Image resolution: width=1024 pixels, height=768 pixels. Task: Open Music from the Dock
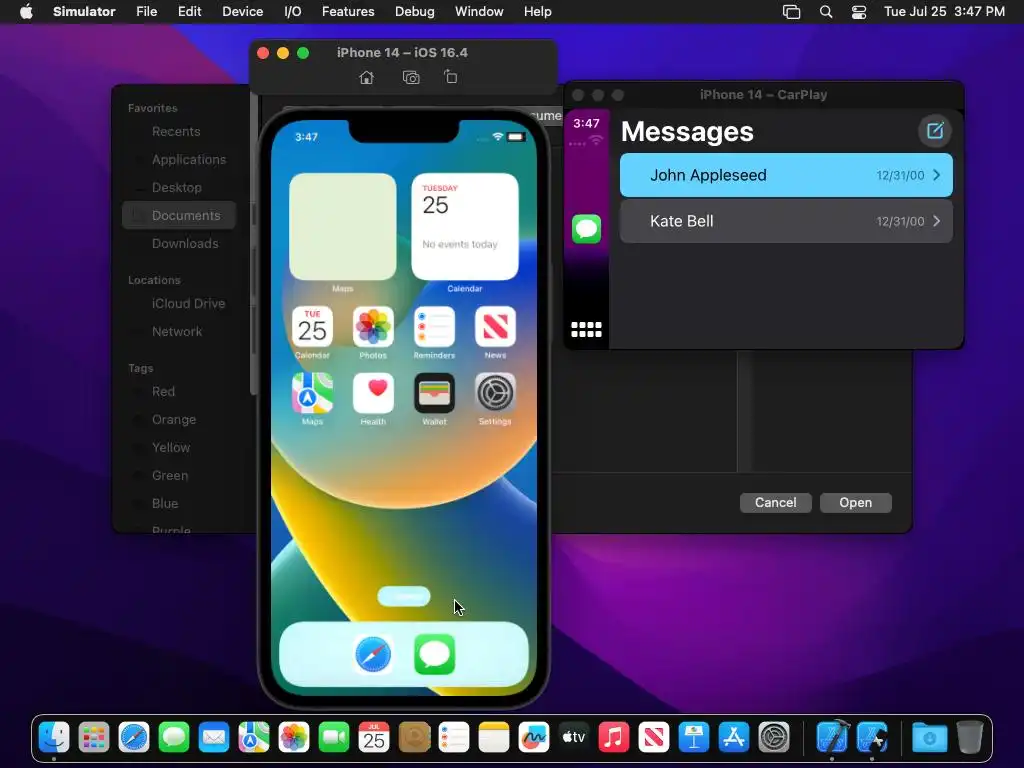[x=613, y=738]
